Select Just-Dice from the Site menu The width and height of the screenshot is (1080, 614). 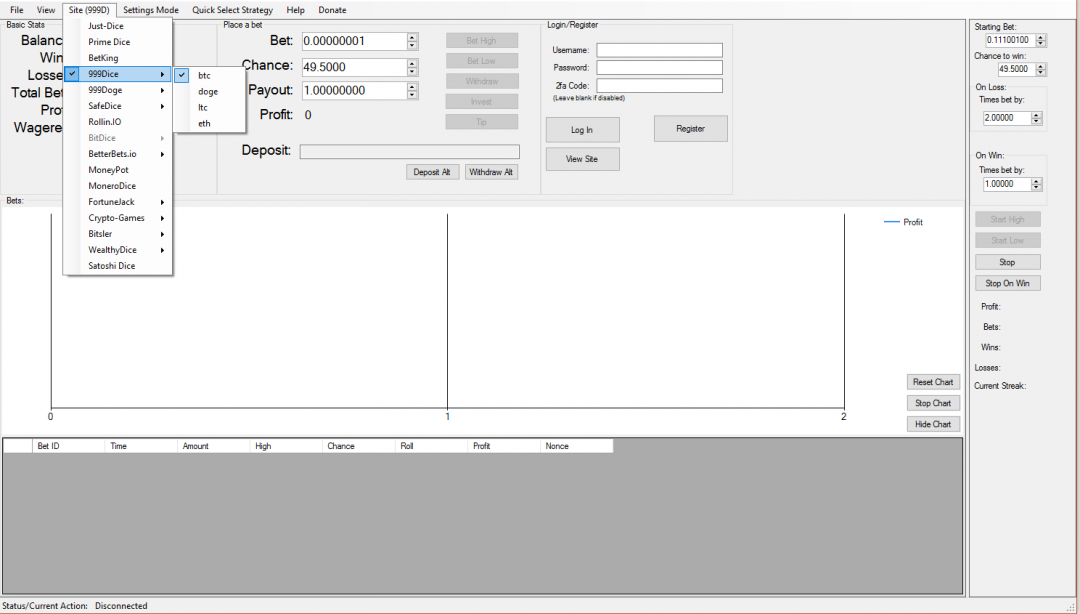(x=106, y=26)
